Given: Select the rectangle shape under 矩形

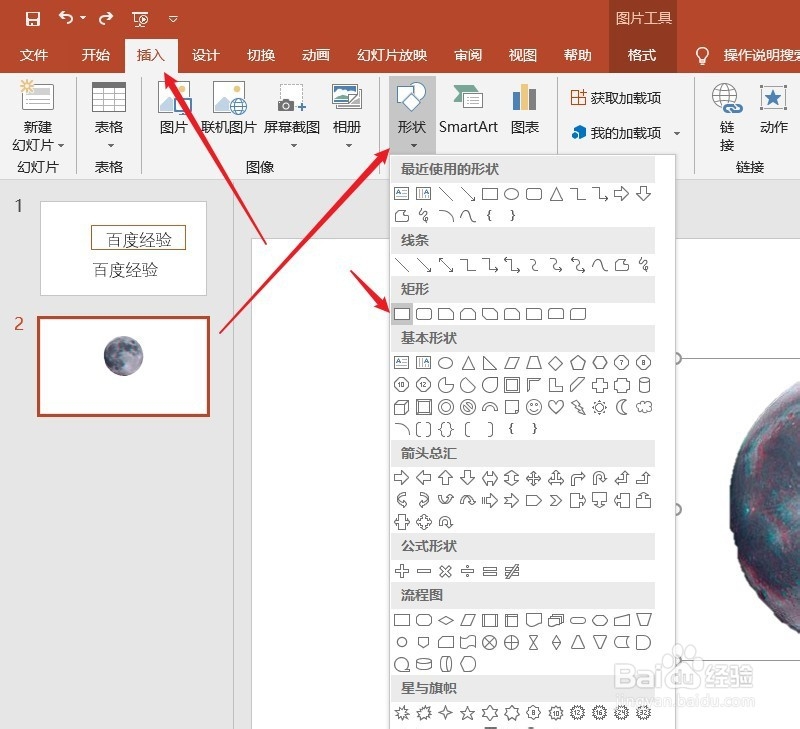Looking at the screenshot, I should coord(402,314).
